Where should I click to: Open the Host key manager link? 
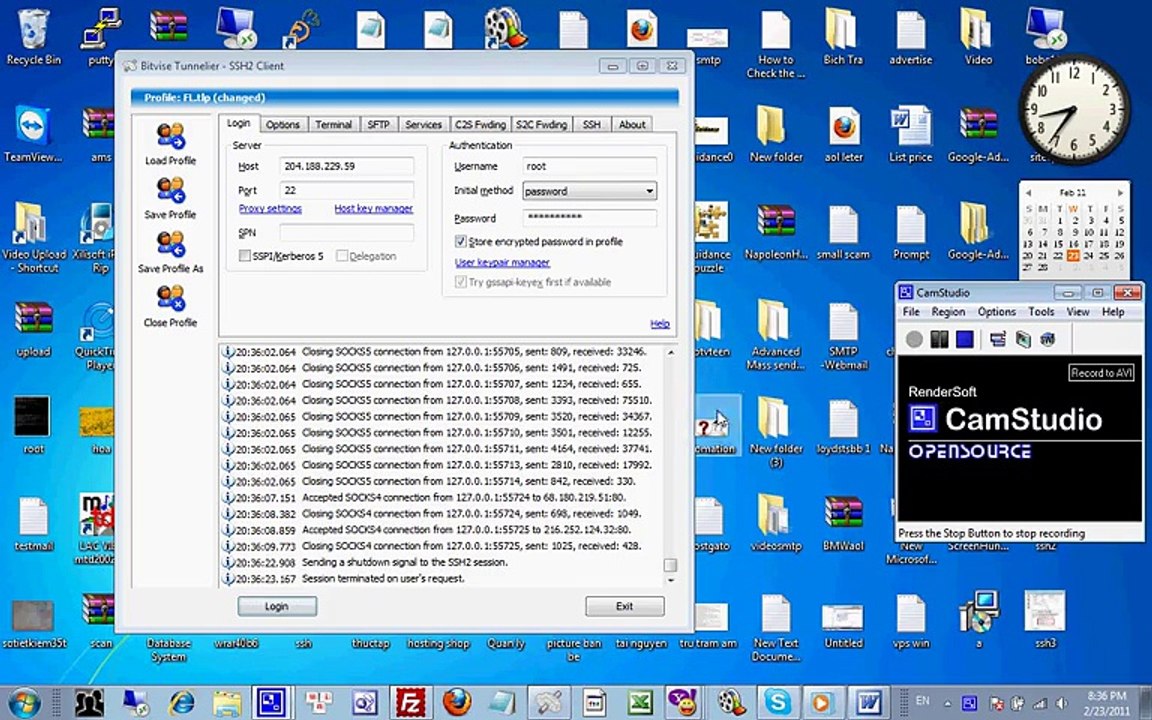373,209
